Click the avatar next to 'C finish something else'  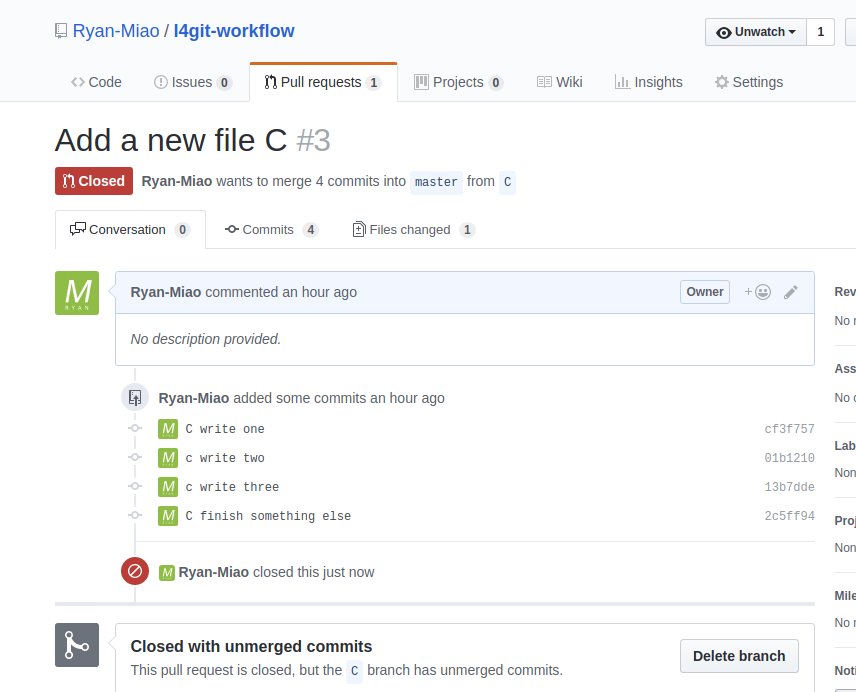point(168,516)
